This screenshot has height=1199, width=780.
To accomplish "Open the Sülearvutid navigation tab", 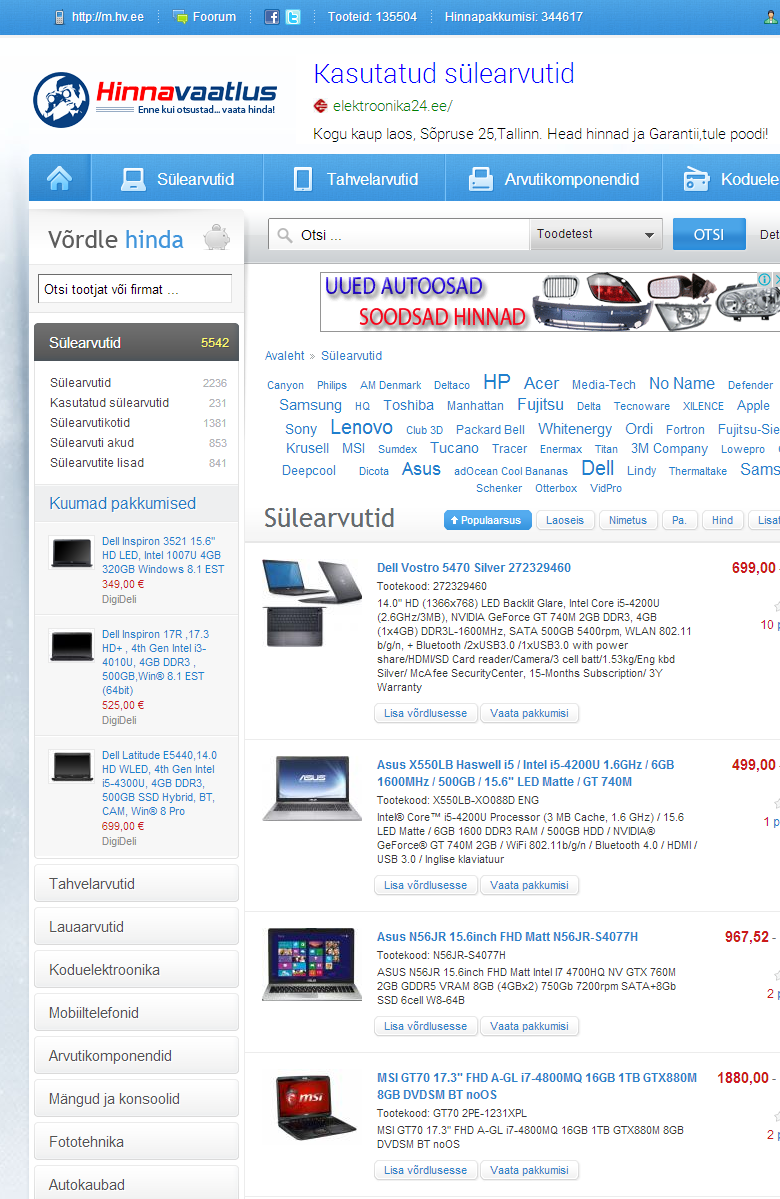I will coord(177,179).
